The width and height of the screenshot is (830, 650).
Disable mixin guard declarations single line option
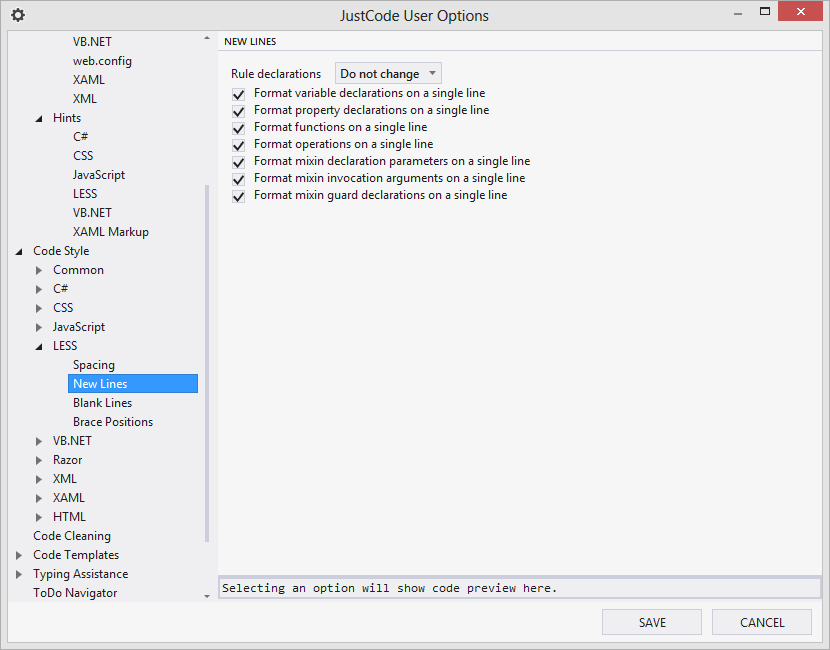(238, 196)
